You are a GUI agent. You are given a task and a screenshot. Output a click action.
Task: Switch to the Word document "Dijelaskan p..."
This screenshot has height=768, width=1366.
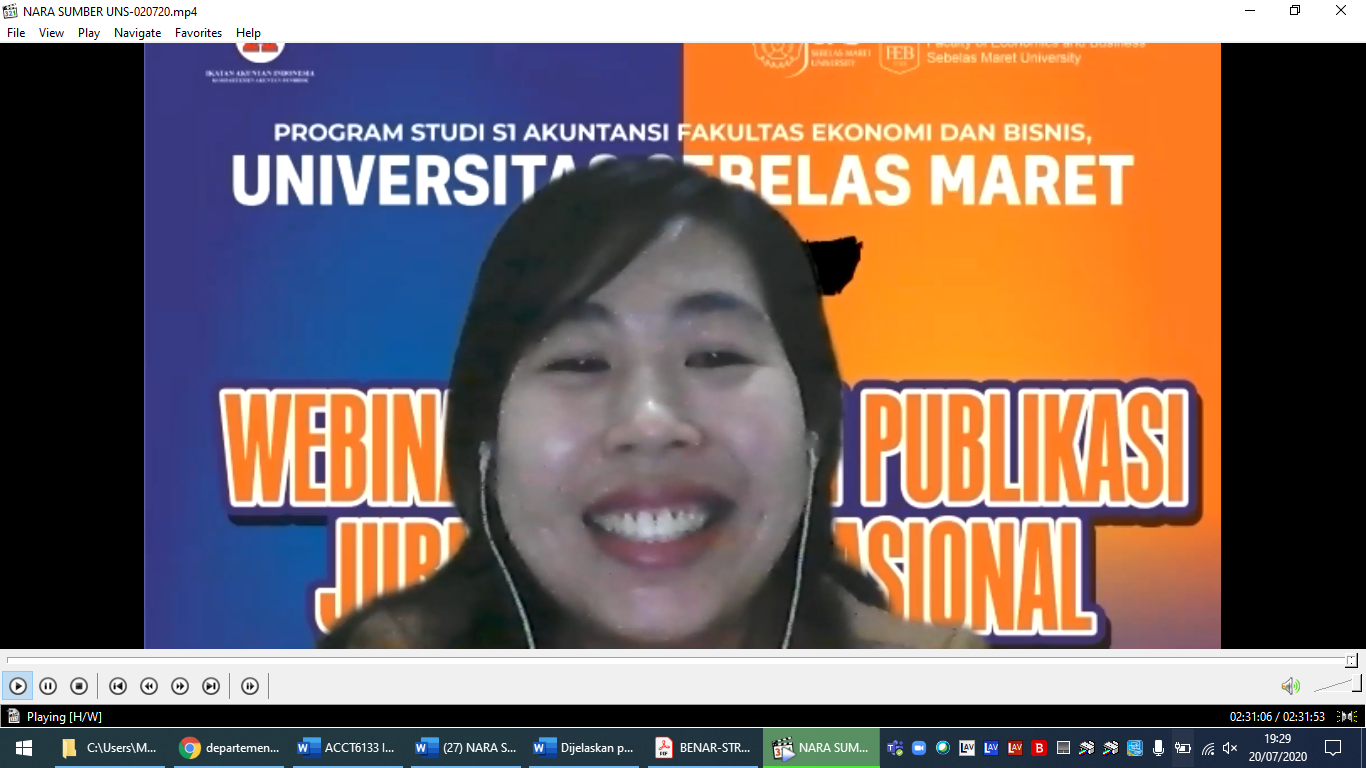coord(584,748)
